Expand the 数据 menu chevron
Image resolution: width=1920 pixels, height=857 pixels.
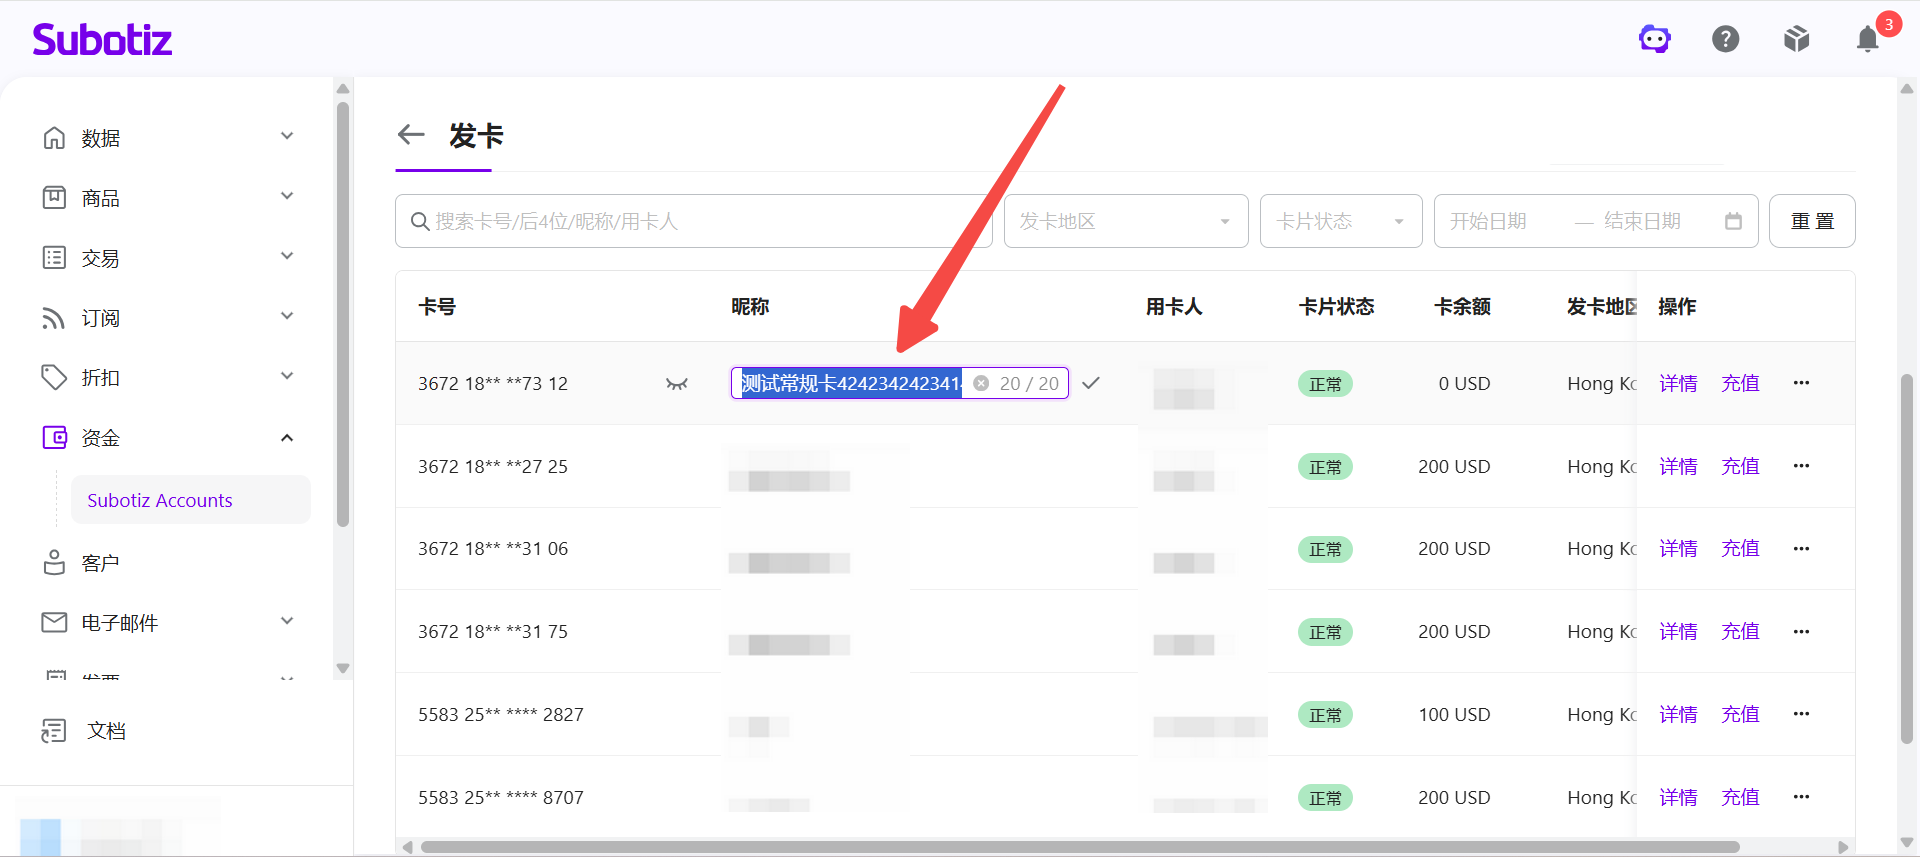click(287, 136)
